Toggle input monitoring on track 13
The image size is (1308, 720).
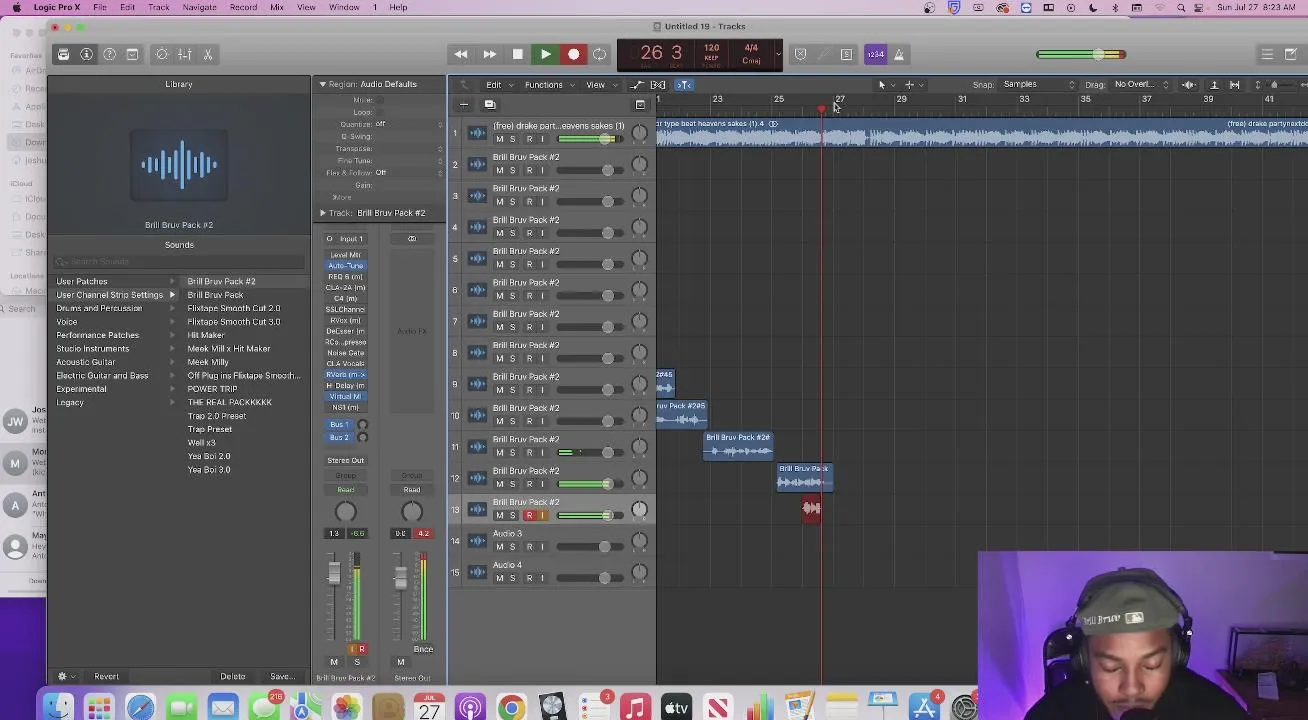[542, 516]
